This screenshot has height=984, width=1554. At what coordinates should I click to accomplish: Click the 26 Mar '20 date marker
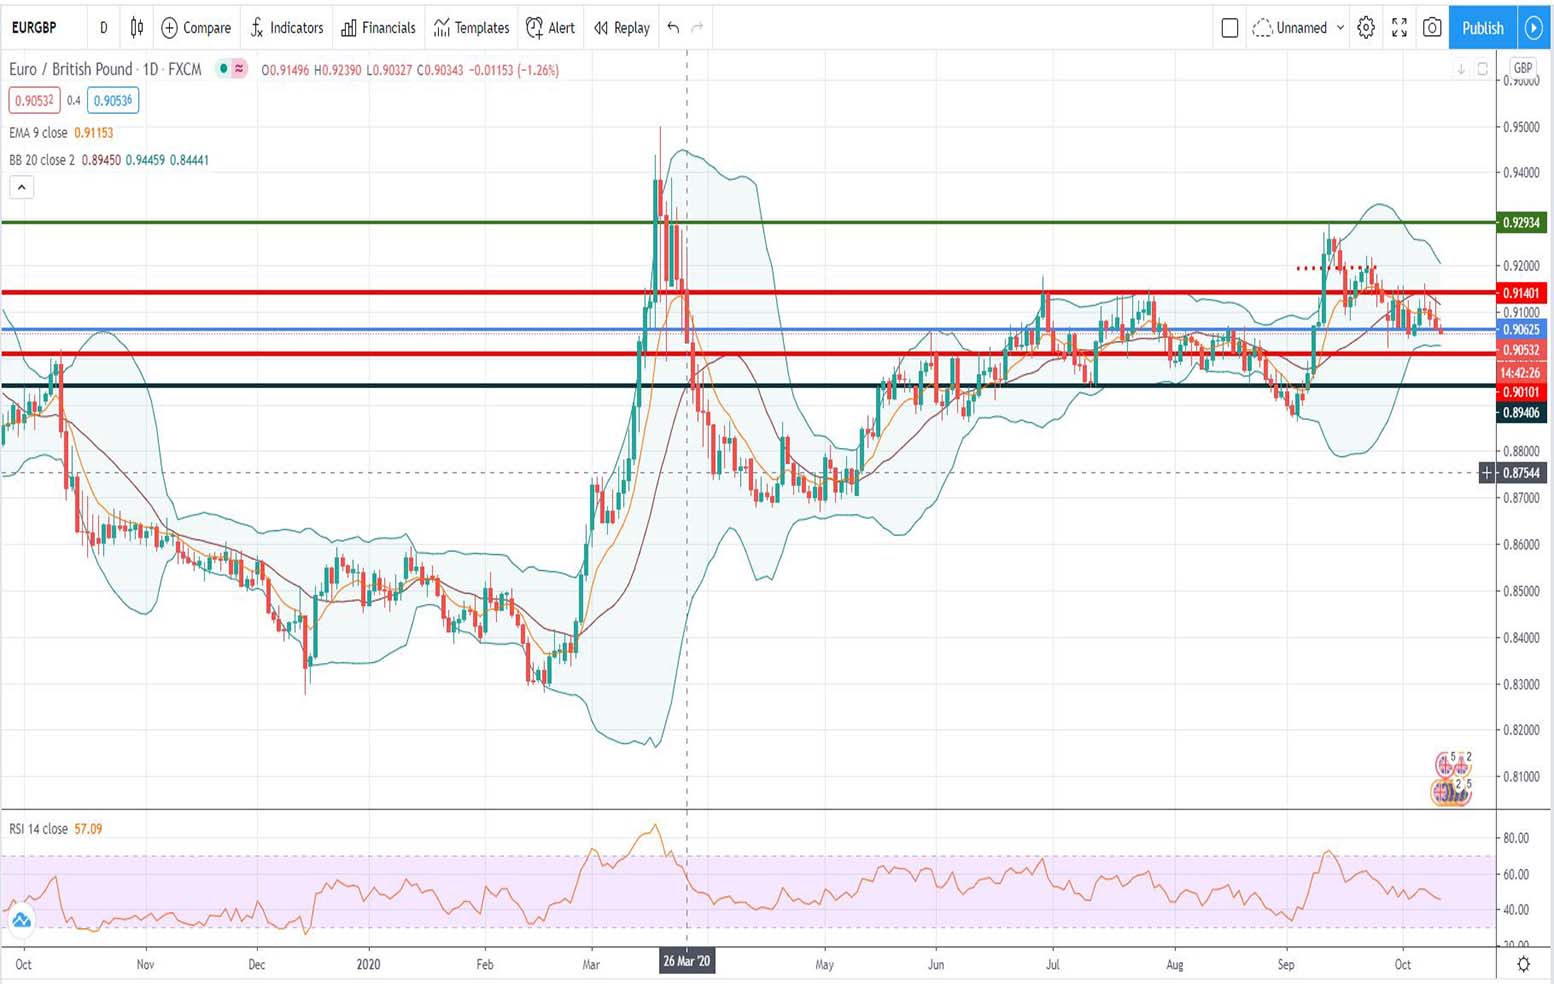click(687, 961)
